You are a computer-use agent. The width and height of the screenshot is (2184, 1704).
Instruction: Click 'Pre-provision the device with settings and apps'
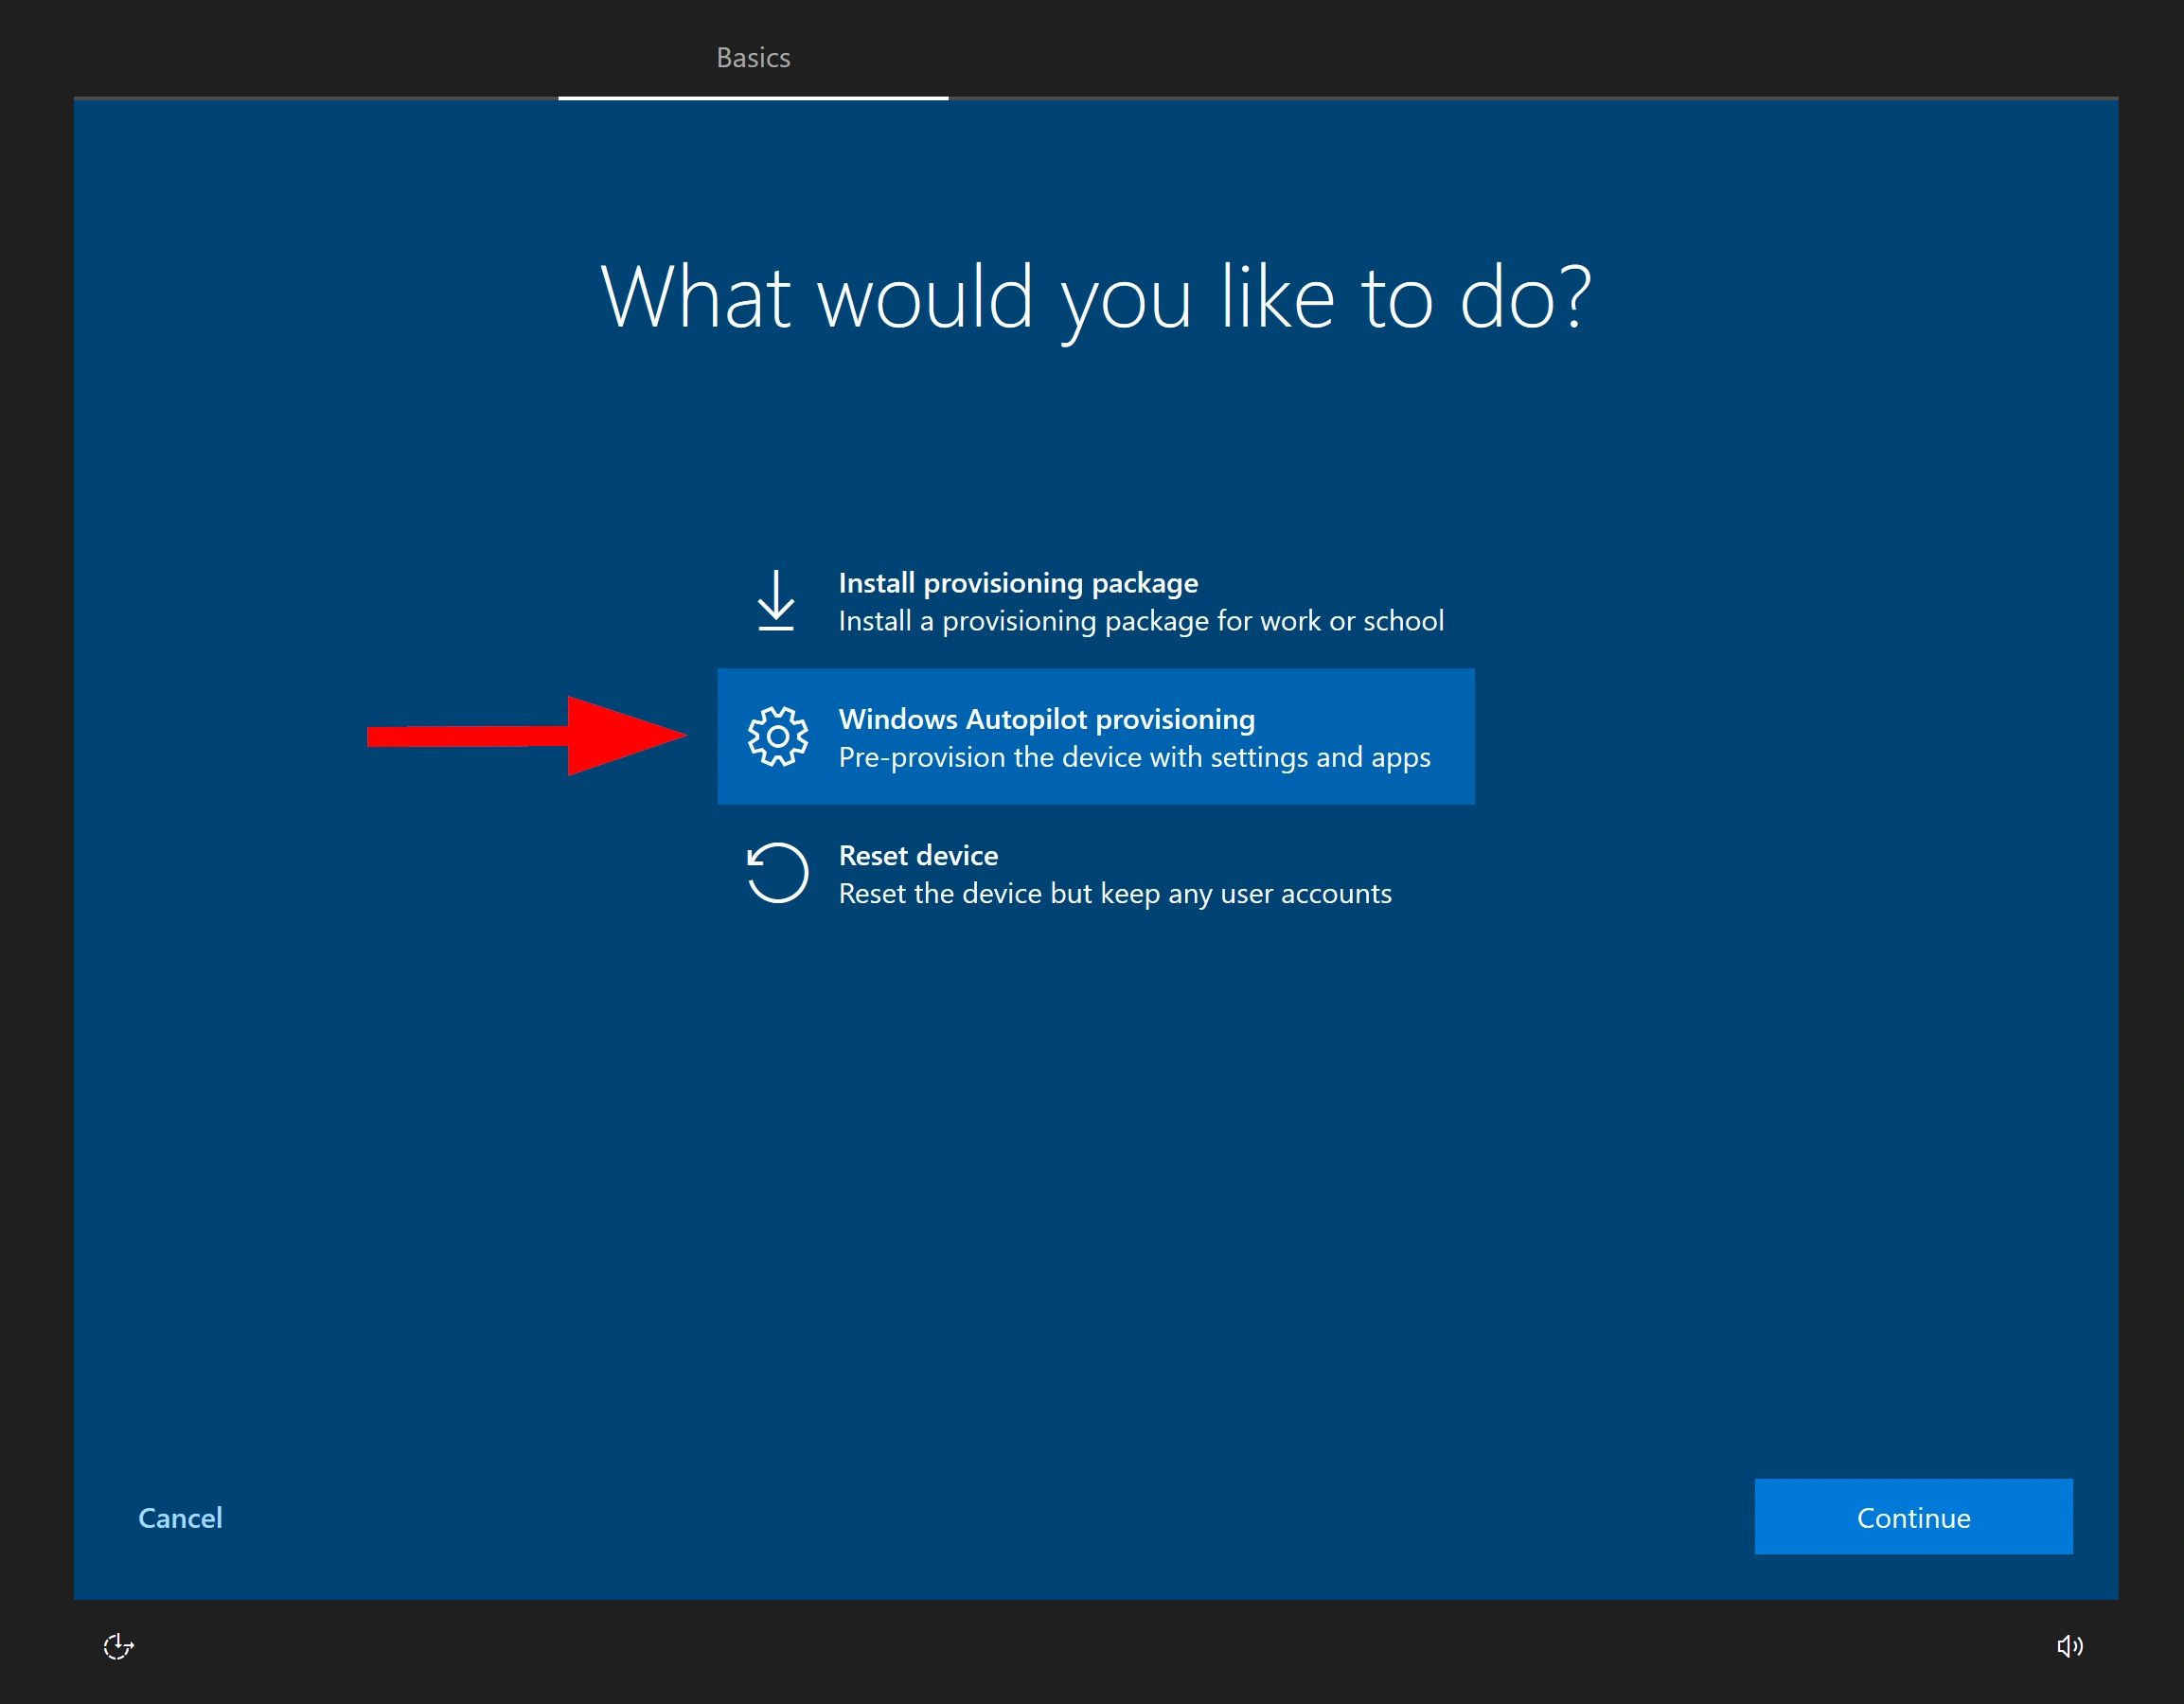pyautogui.click(x=1133, y=757)
